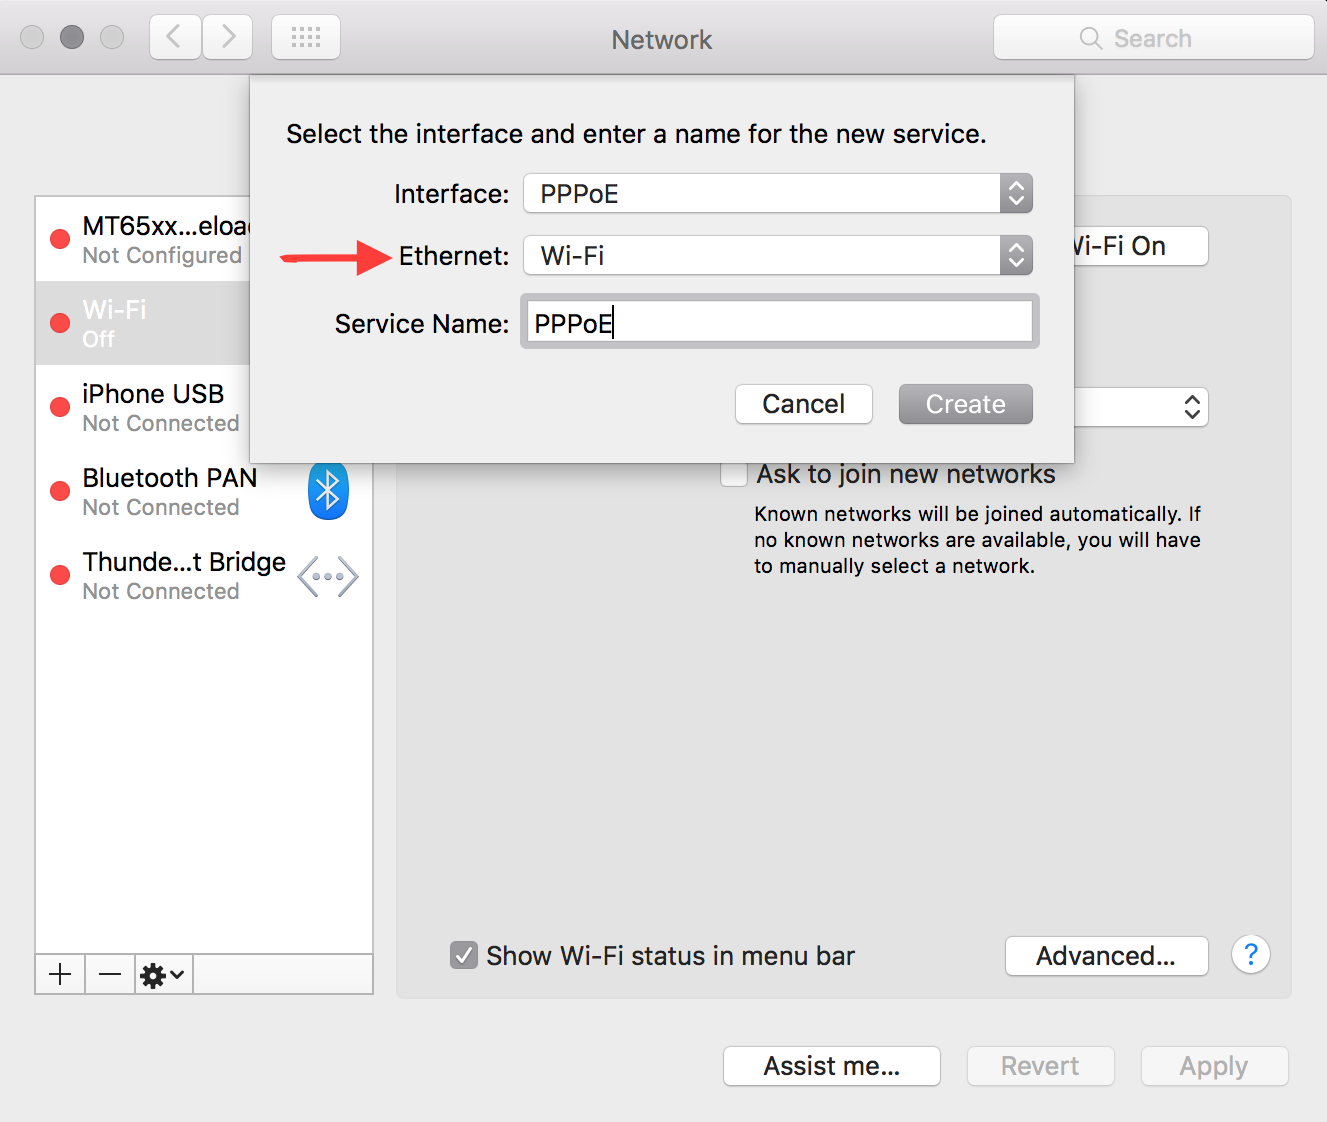Click the Thunderbolt Bridge arrows icon
This screenshot has height=1122, width=1327.
point(328,577)
